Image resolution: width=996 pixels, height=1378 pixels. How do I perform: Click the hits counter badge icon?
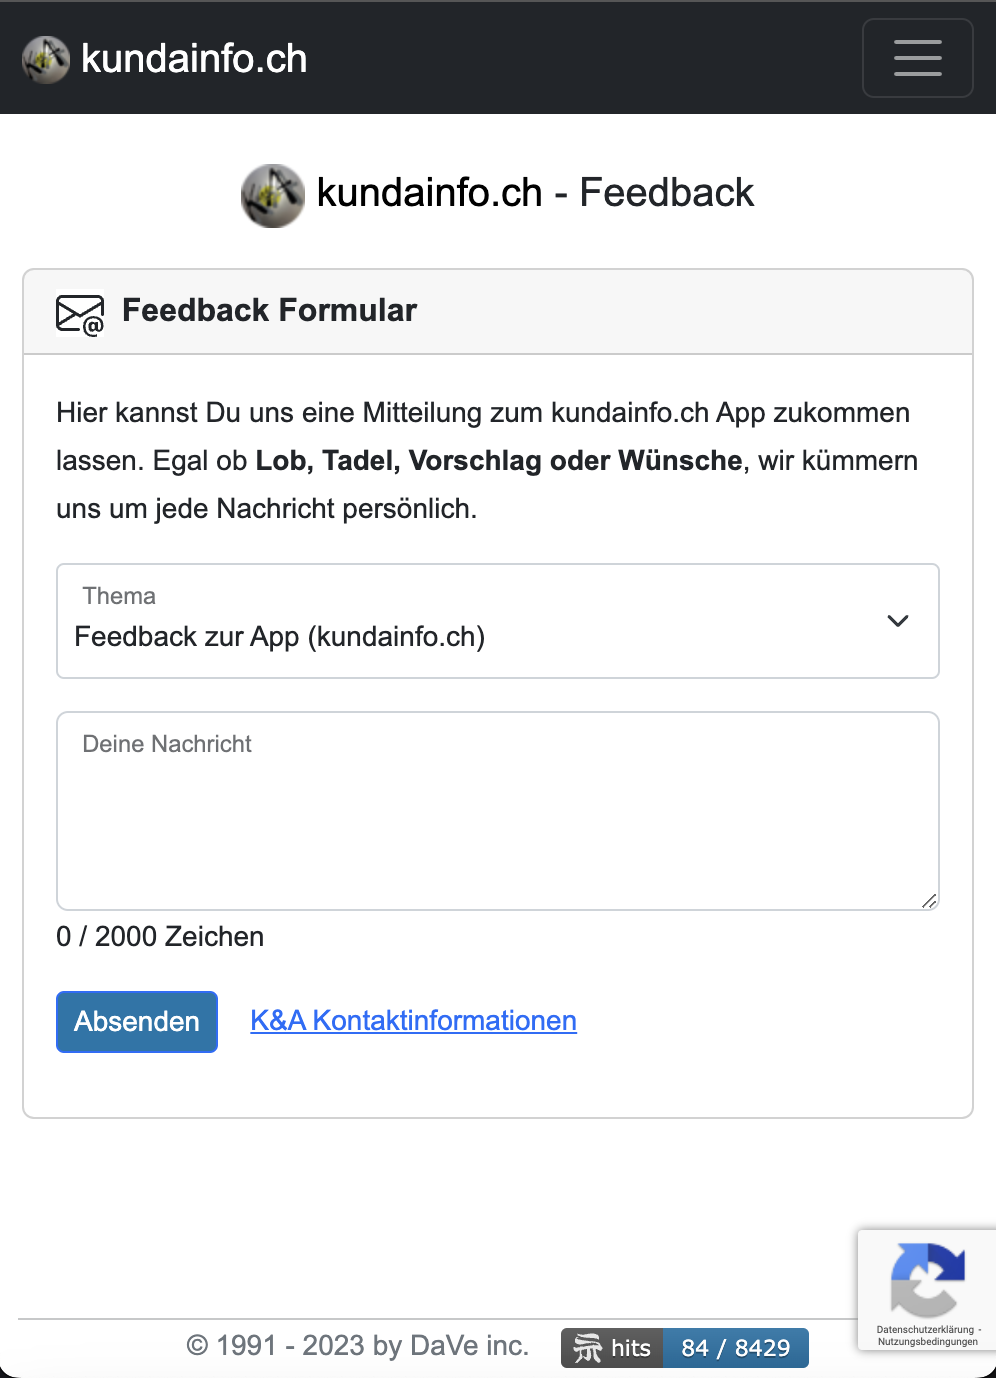click(588, 1348)
